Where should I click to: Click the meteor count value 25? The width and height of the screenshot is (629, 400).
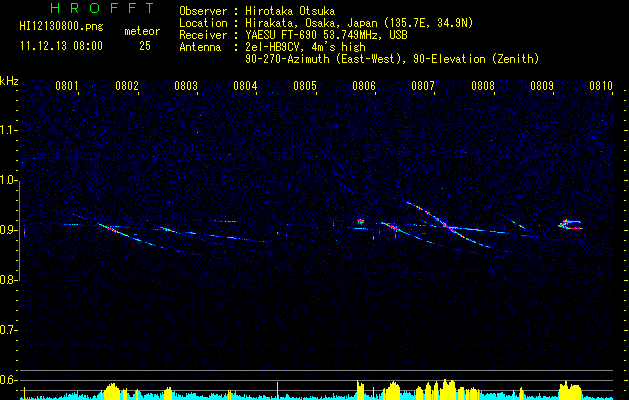pyautogui.click(x=145, y=46)
